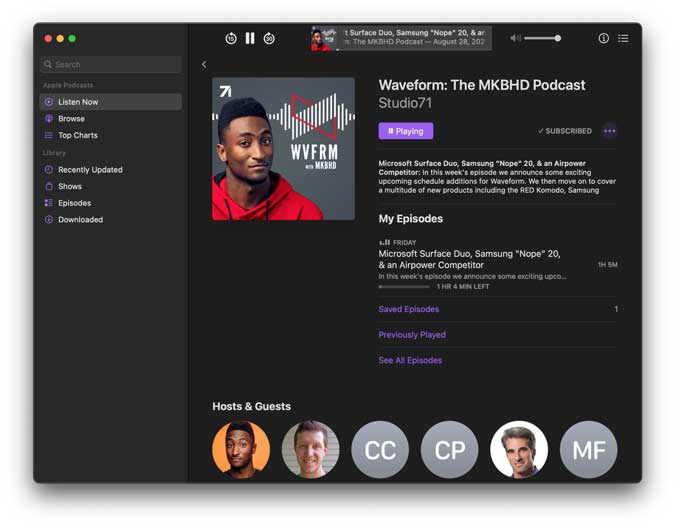Click the Browse podcast icon
675x527 pixels.
tap(49, 118)
